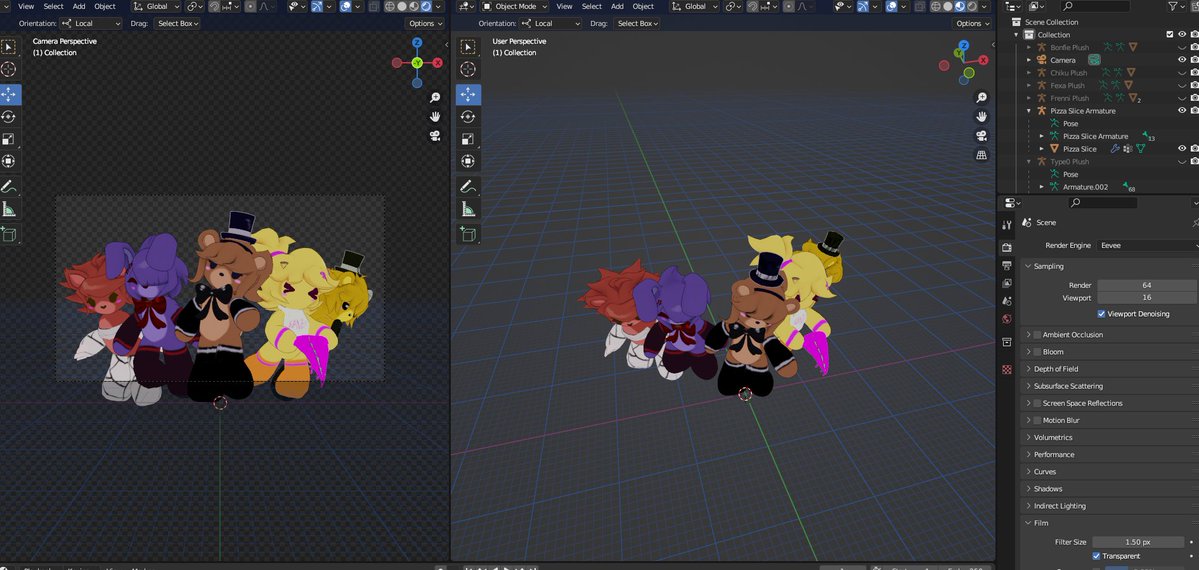The width and height of the screenshot is (1199, 570).
Task: Open View menu in the camera viewport
Action: 26,6
